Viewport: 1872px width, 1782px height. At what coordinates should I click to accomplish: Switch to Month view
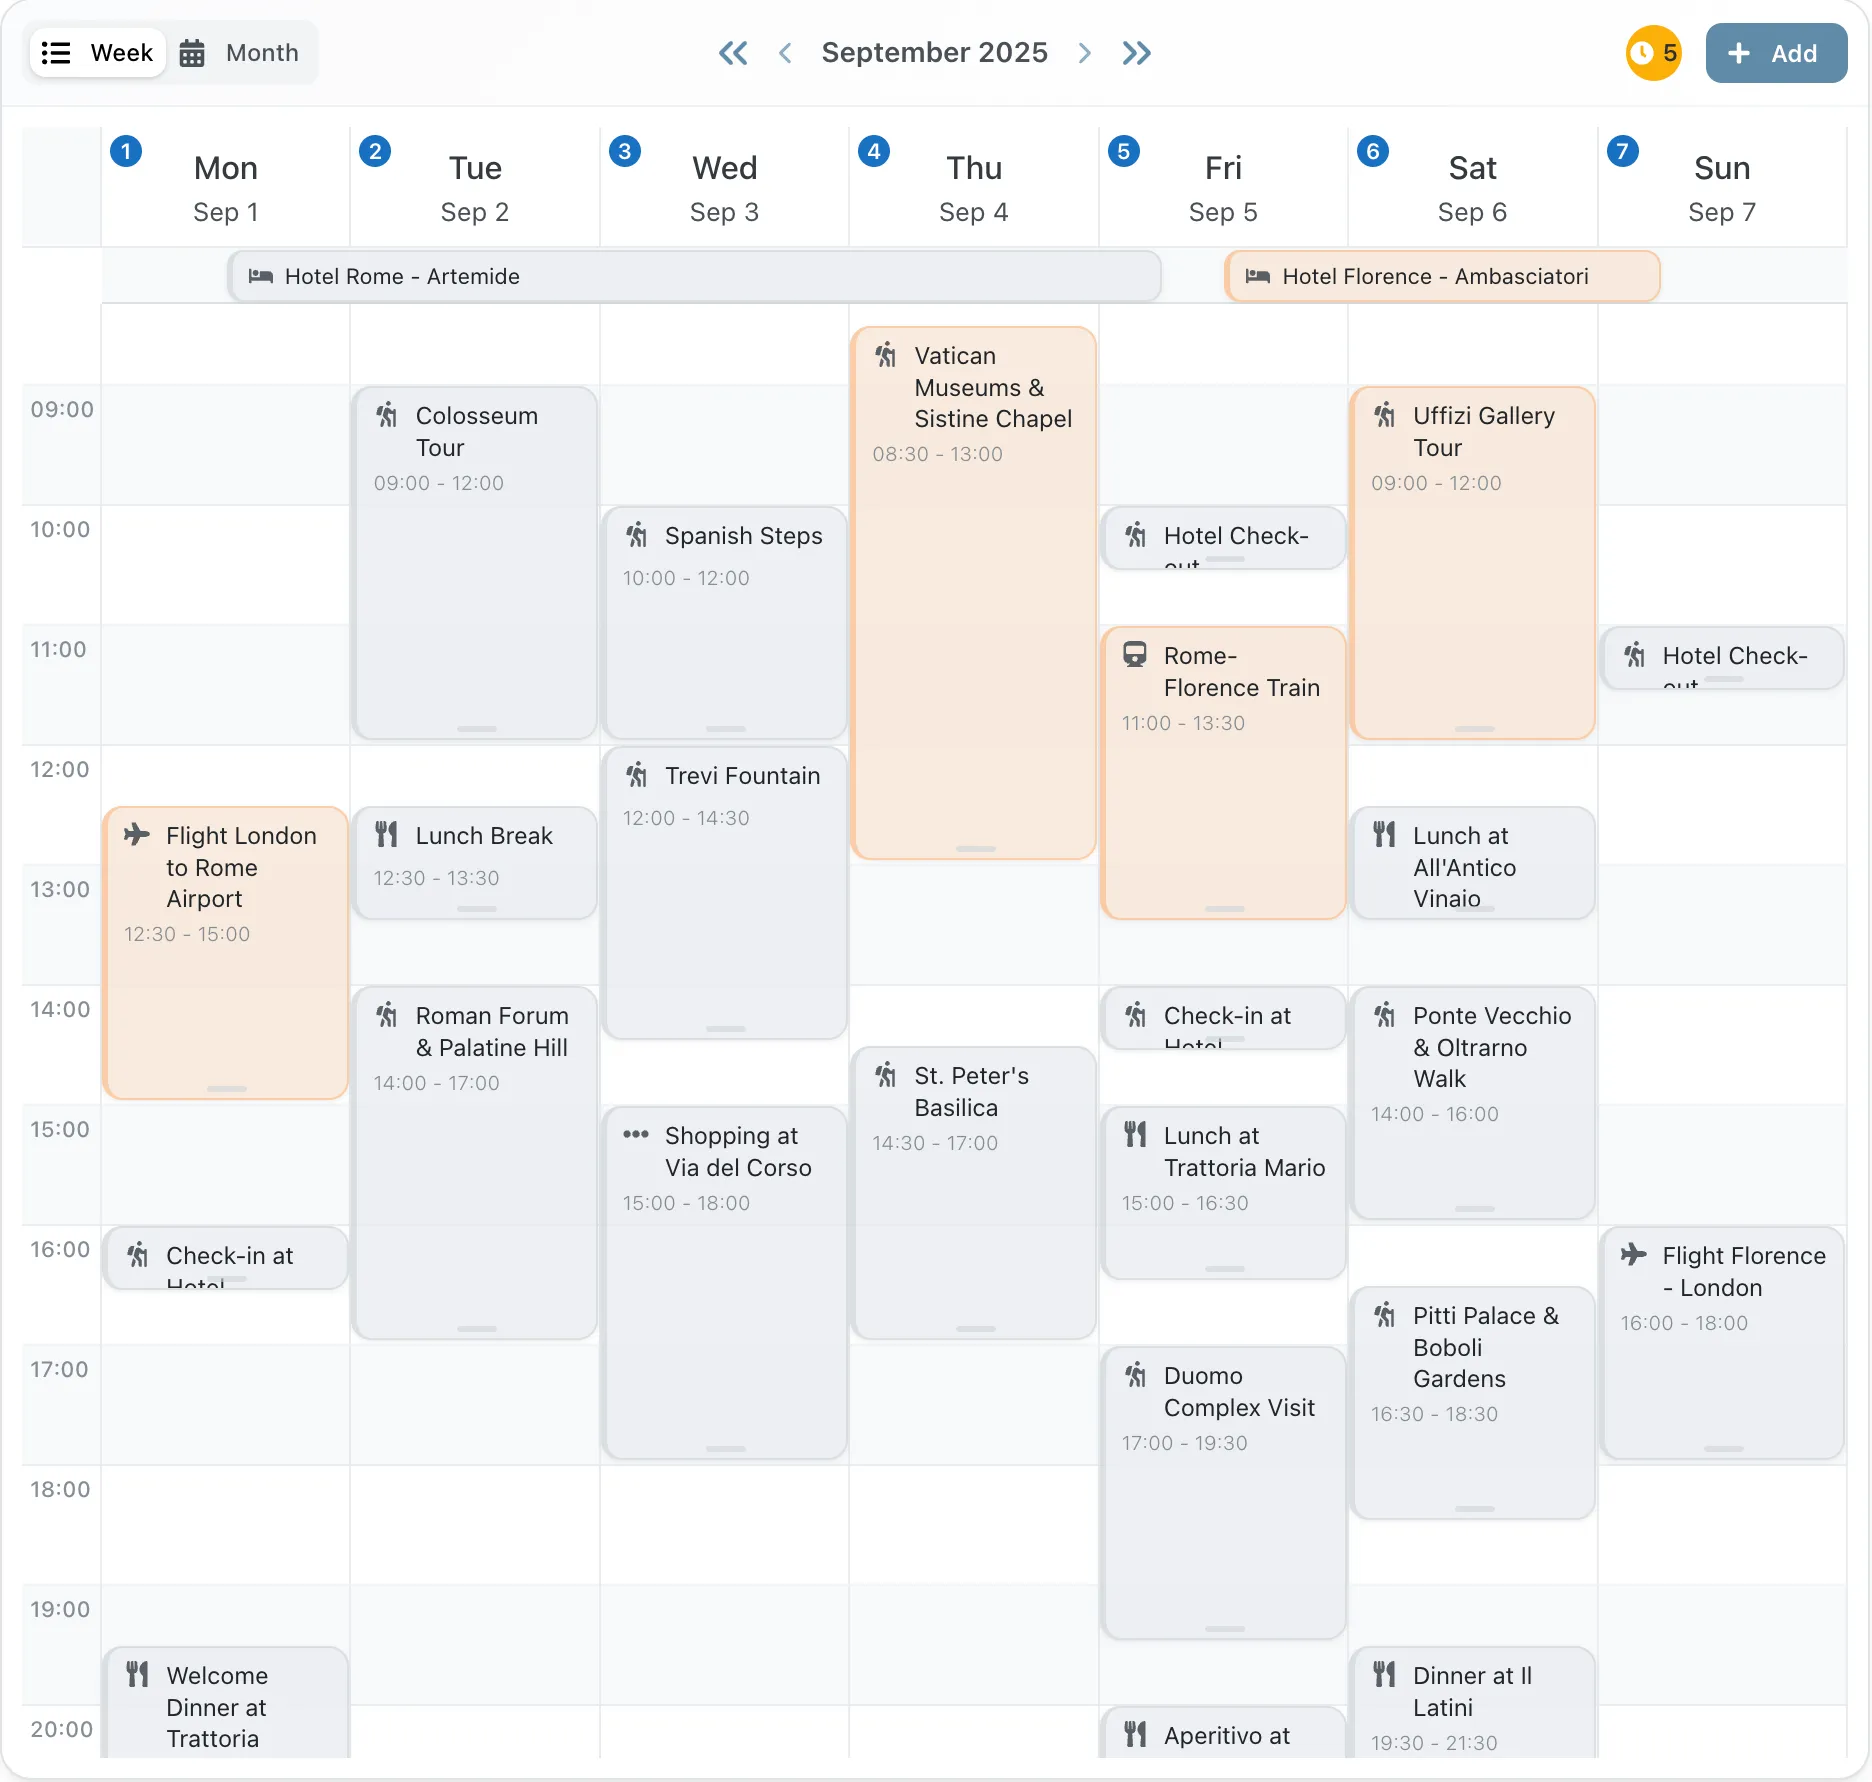point(240,53)
